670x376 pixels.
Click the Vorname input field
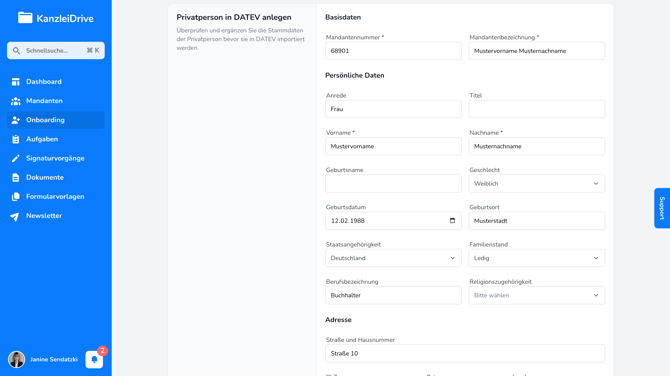coord(393,146)
